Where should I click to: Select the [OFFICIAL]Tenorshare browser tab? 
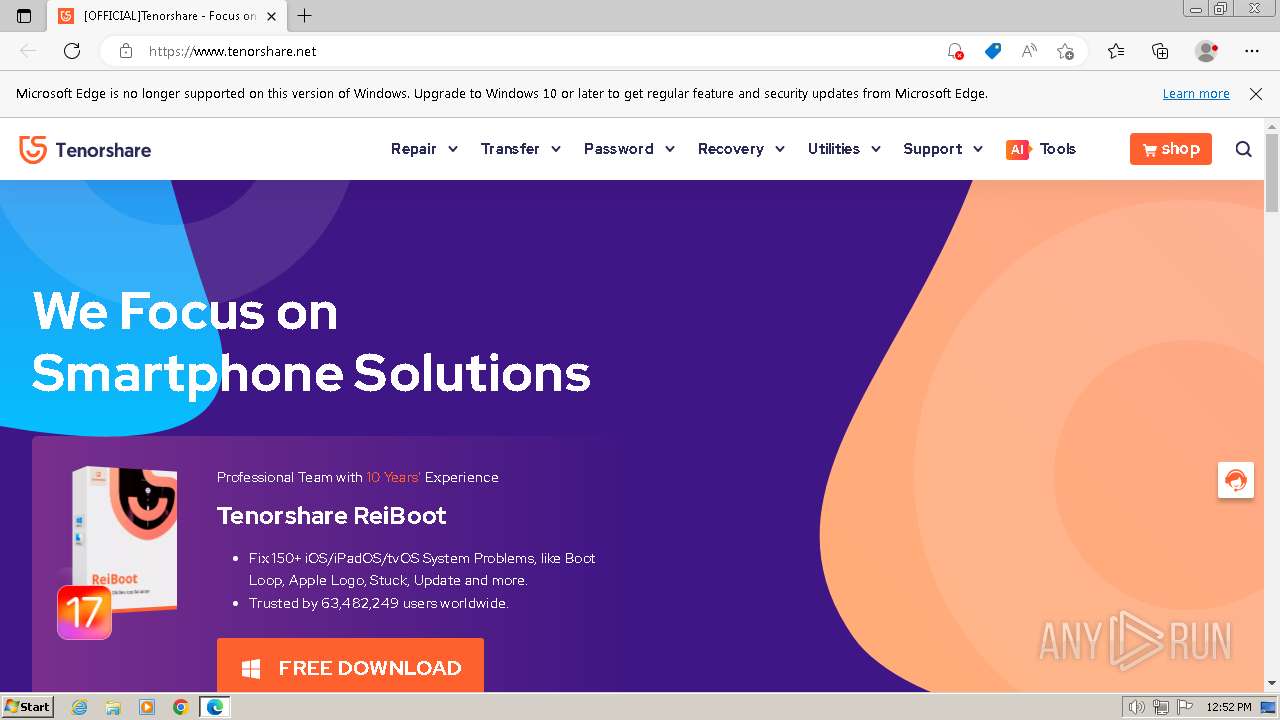[165, 16]
